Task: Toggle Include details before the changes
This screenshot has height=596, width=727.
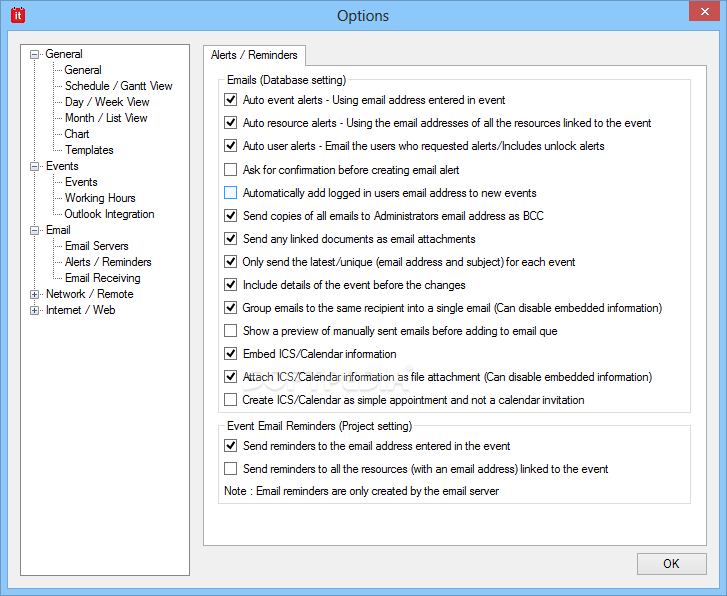Action: (x=230, y=285)
